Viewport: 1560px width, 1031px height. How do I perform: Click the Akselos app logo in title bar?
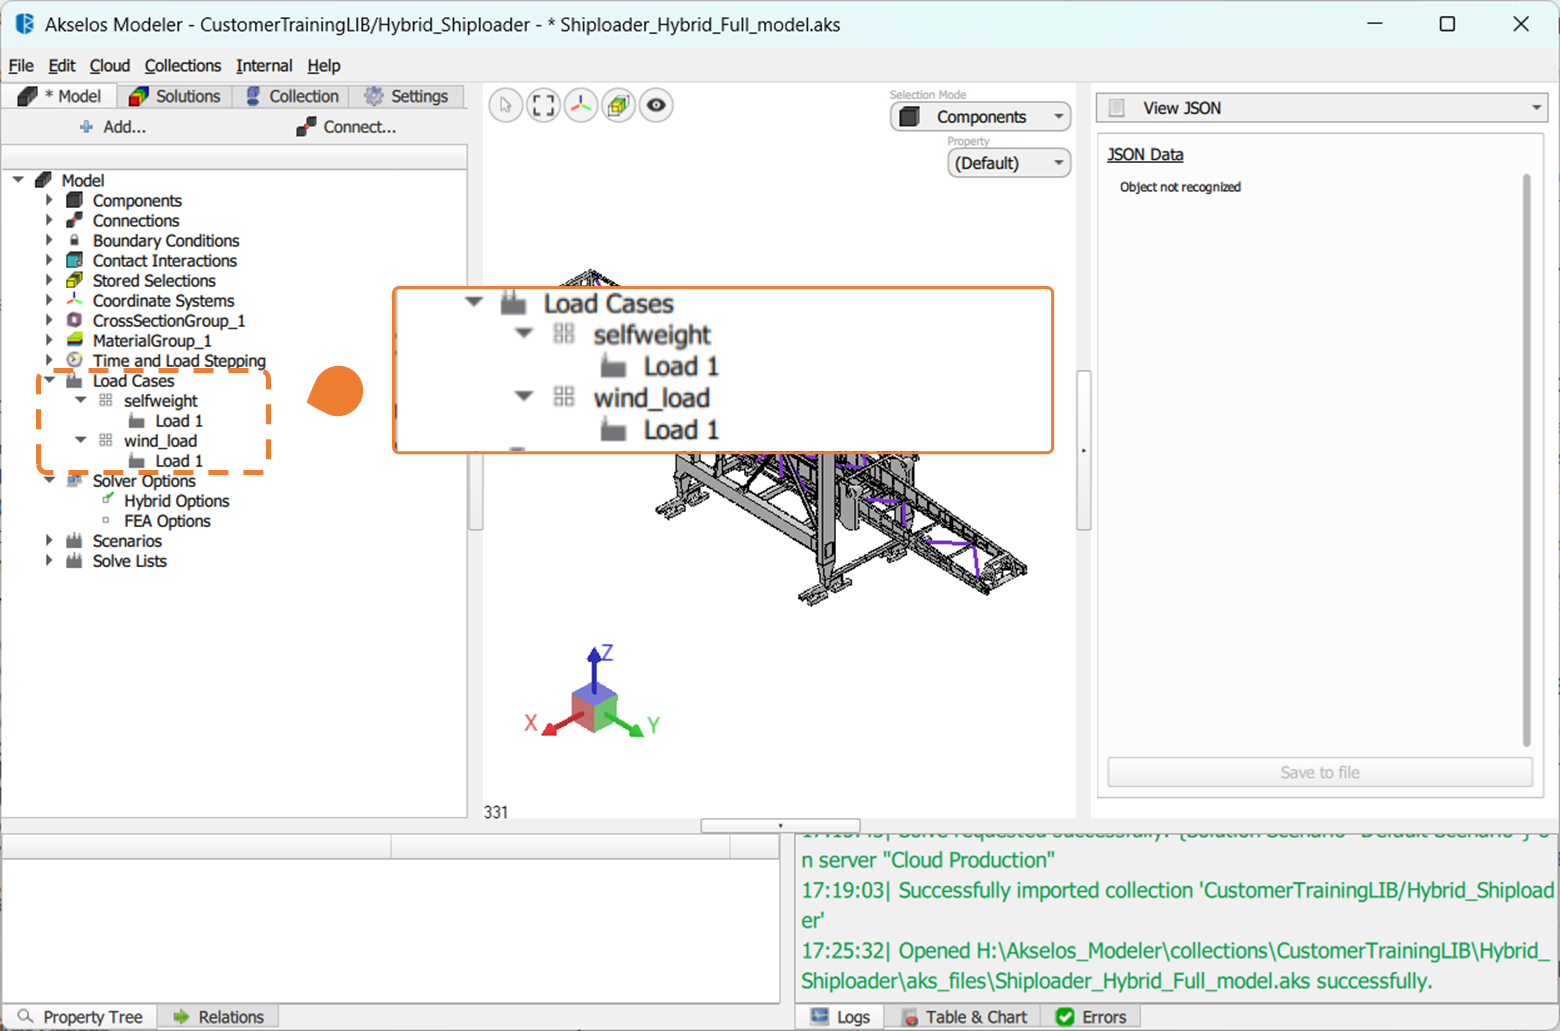click(x=24, y=24)
